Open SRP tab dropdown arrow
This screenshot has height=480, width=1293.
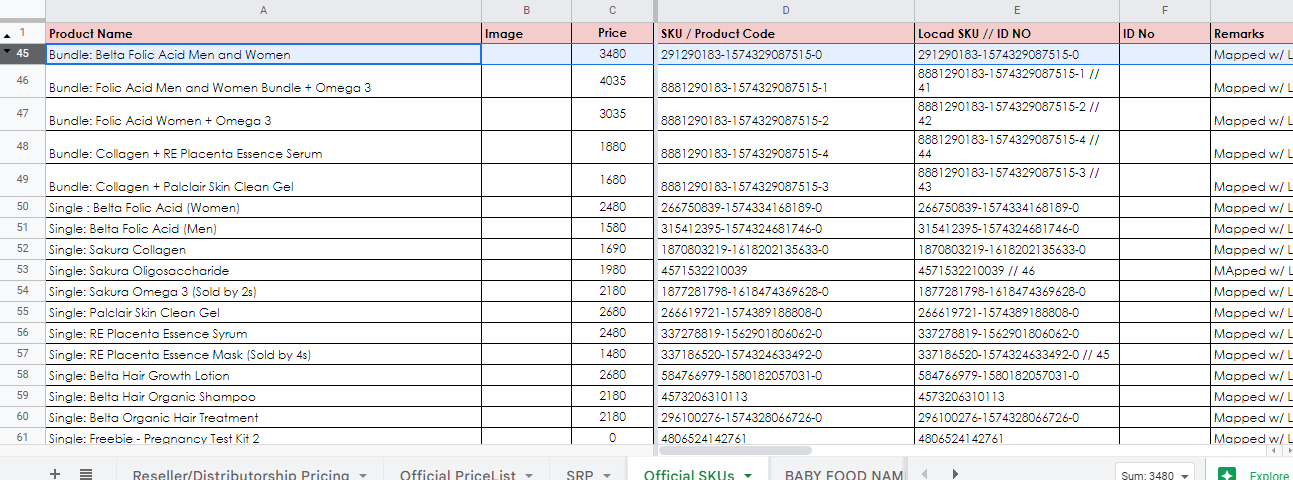pyautogui.click(x=608, y=475)
